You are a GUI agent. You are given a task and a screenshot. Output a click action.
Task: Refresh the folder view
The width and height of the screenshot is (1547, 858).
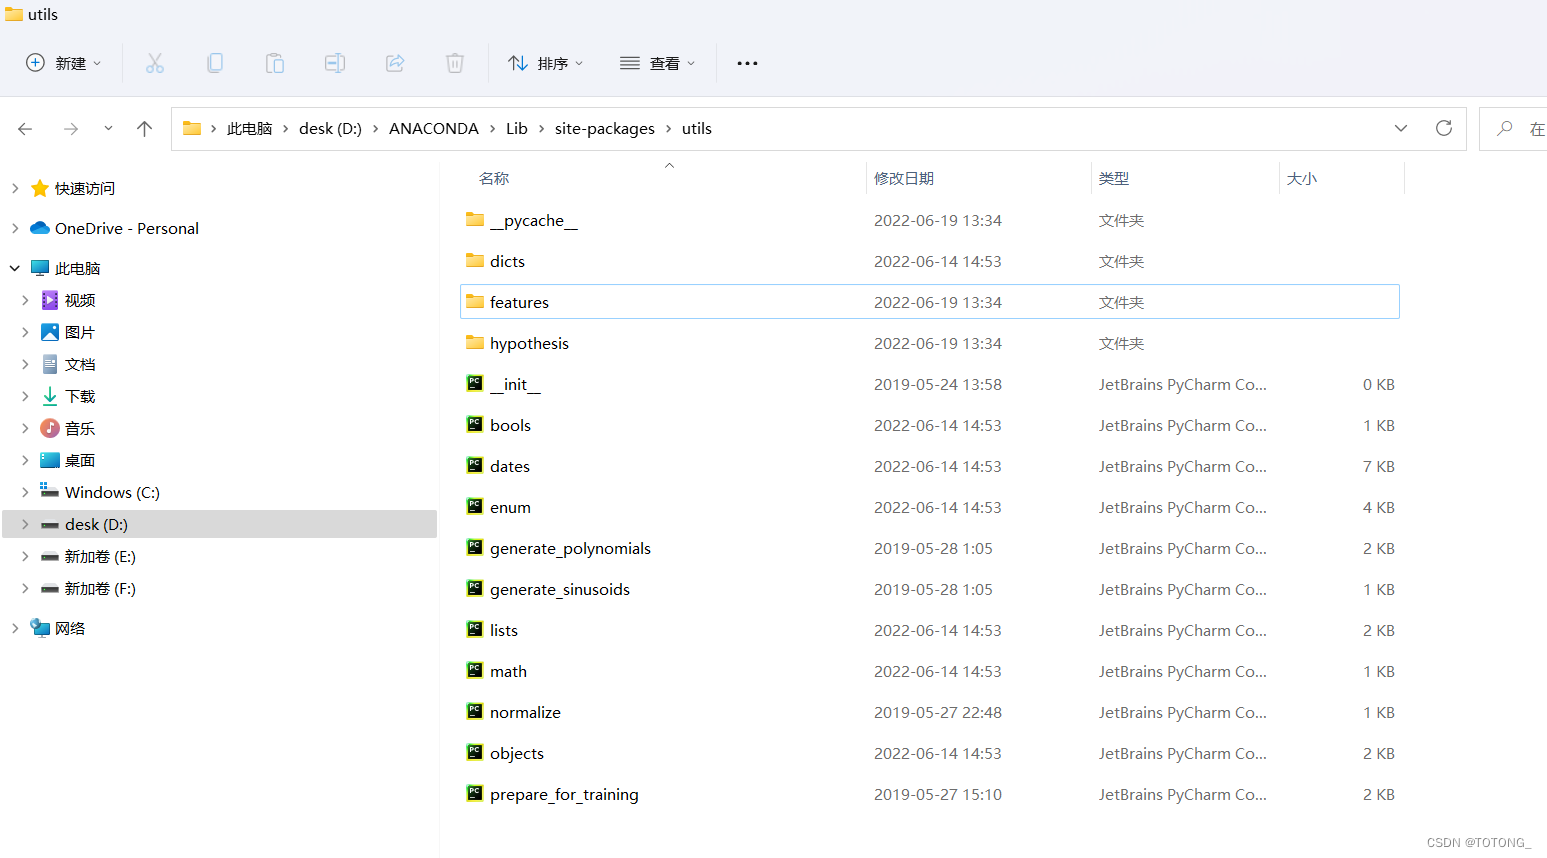tap(1443, 128)
